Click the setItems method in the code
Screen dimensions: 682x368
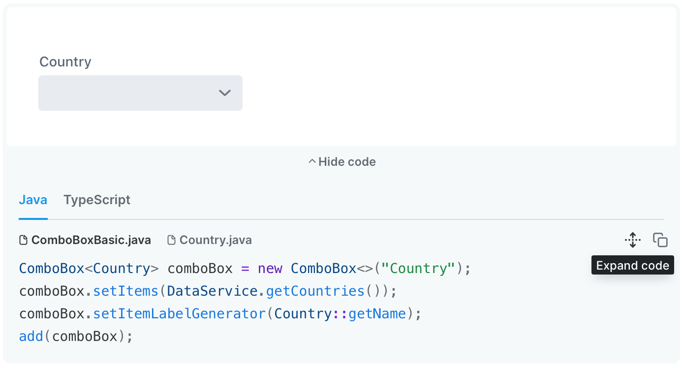(125, 291)
